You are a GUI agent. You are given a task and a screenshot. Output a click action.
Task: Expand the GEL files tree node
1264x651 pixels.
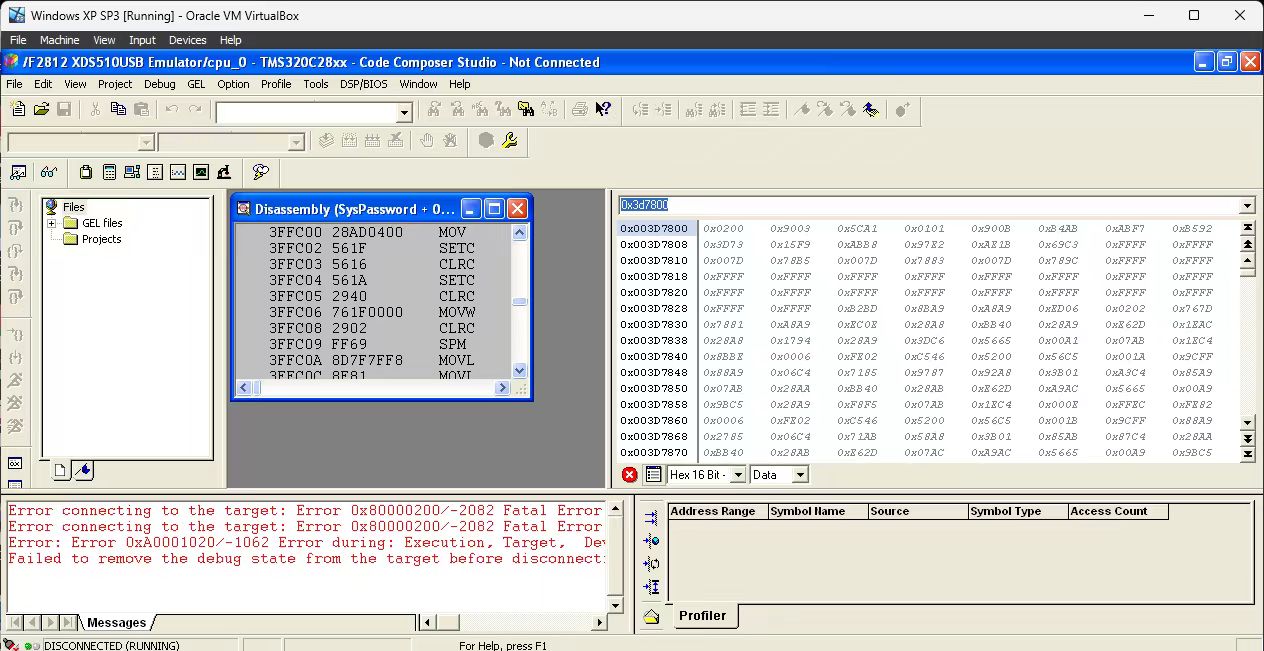click(x=52, y=223)
